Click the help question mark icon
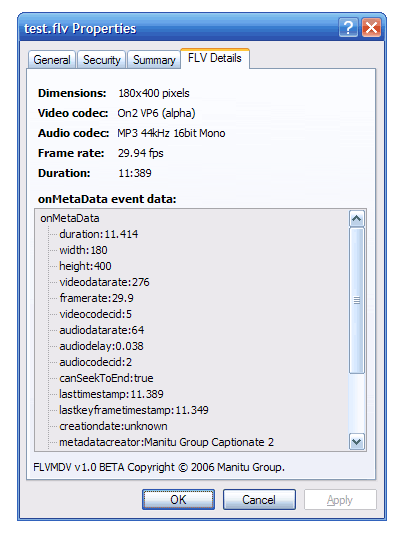 [x=348, y=28]
